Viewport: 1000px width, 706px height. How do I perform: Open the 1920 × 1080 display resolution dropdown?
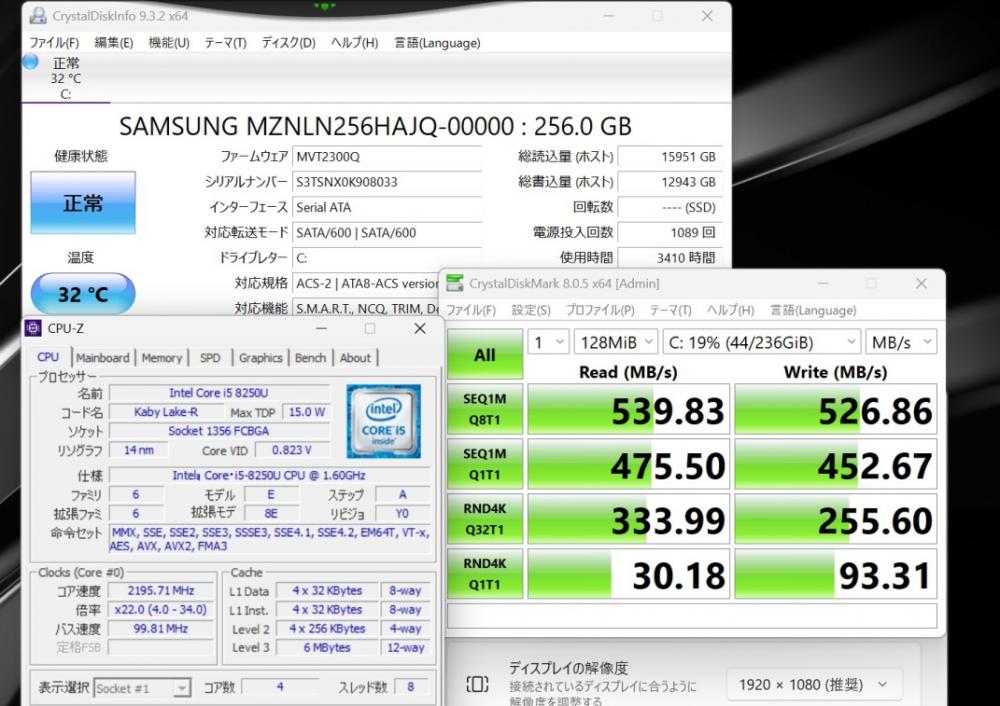pyautogui.click(x=814, y=684)
